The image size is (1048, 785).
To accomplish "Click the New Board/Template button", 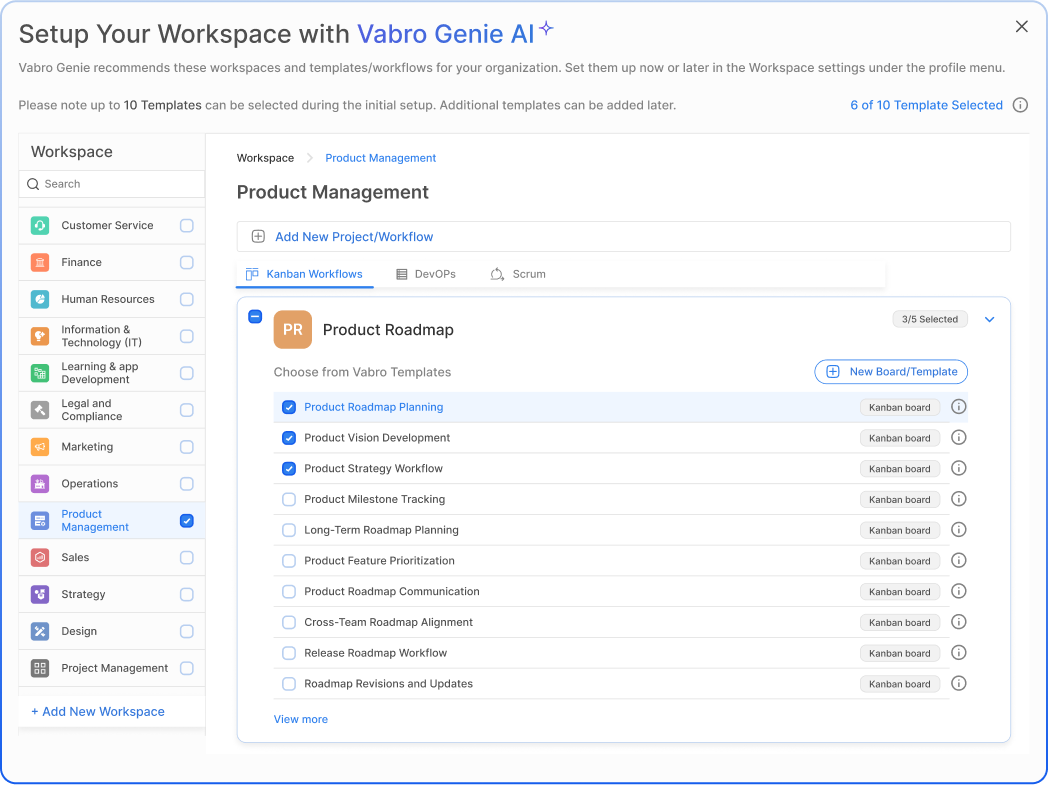I will click(x=890, y=371).
